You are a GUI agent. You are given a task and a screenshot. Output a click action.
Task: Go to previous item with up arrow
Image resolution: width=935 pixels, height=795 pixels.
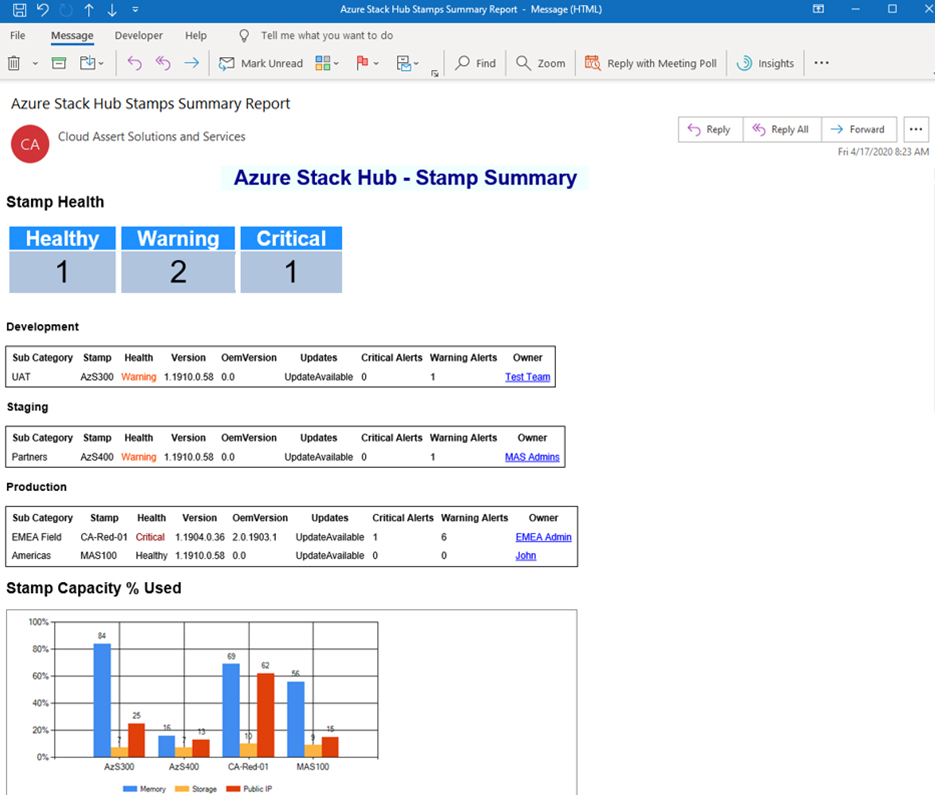89,10
